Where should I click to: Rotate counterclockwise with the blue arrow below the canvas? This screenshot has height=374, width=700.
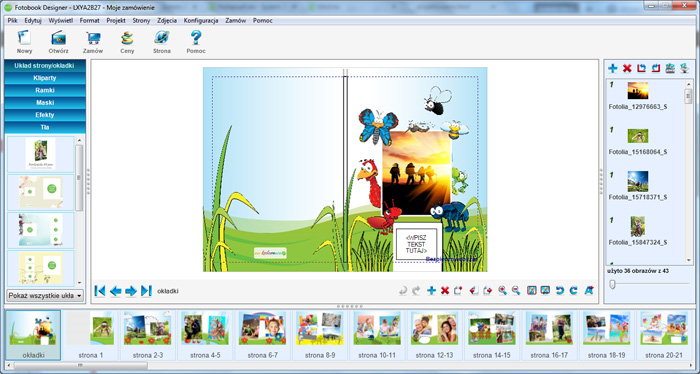560,291
